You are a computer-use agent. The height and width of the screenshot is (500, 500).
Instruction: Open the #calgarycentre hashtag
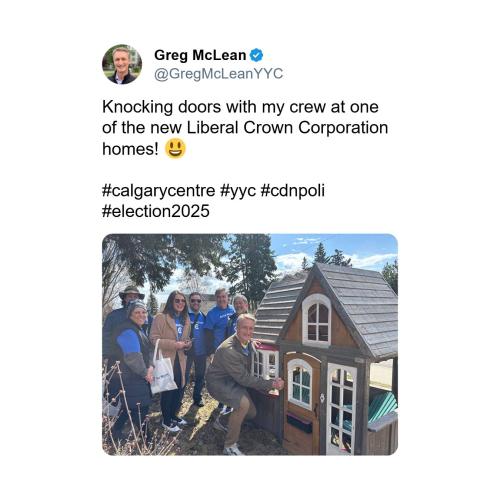pos(159,191)
